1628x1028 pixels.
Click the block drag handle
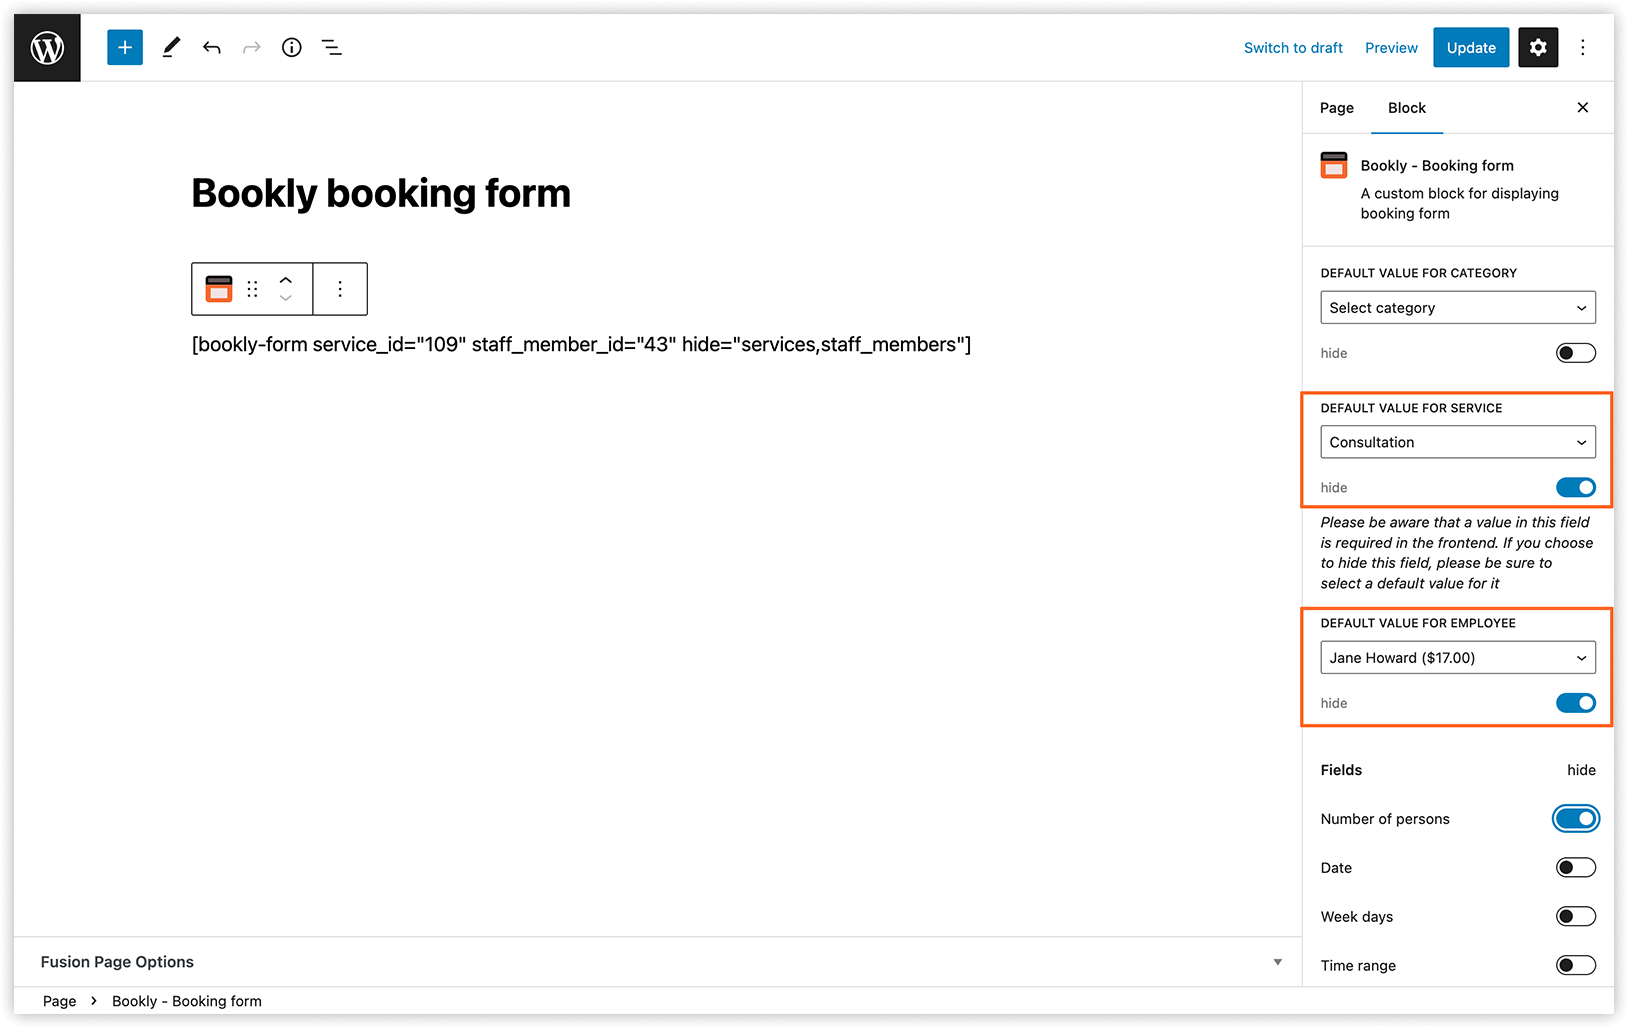(x=253, y=289)
